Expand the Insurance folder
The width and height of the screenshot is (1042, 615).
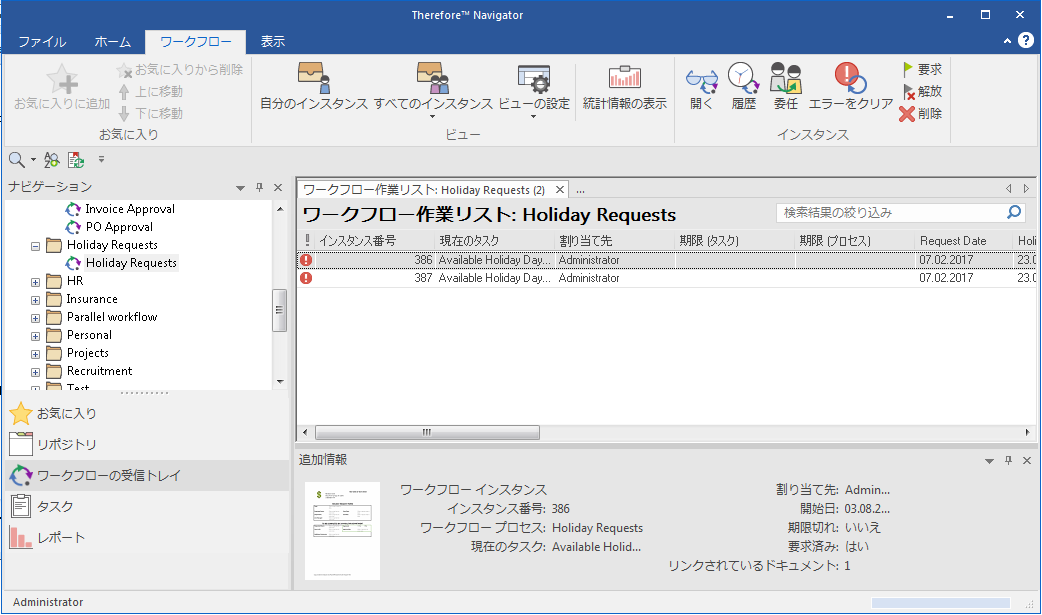point(35,300)
